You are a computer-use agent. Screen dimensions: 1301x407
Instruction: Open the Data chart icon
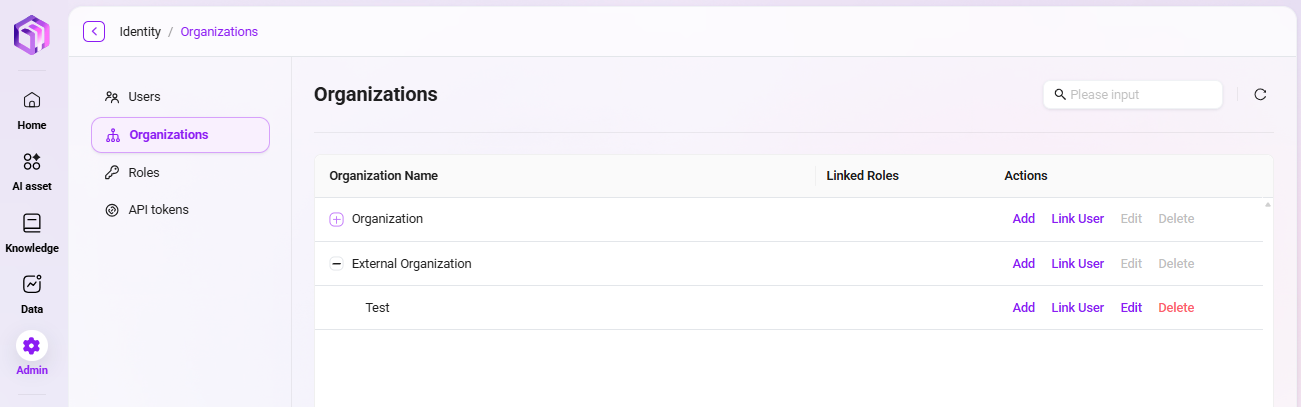(32, 284)
